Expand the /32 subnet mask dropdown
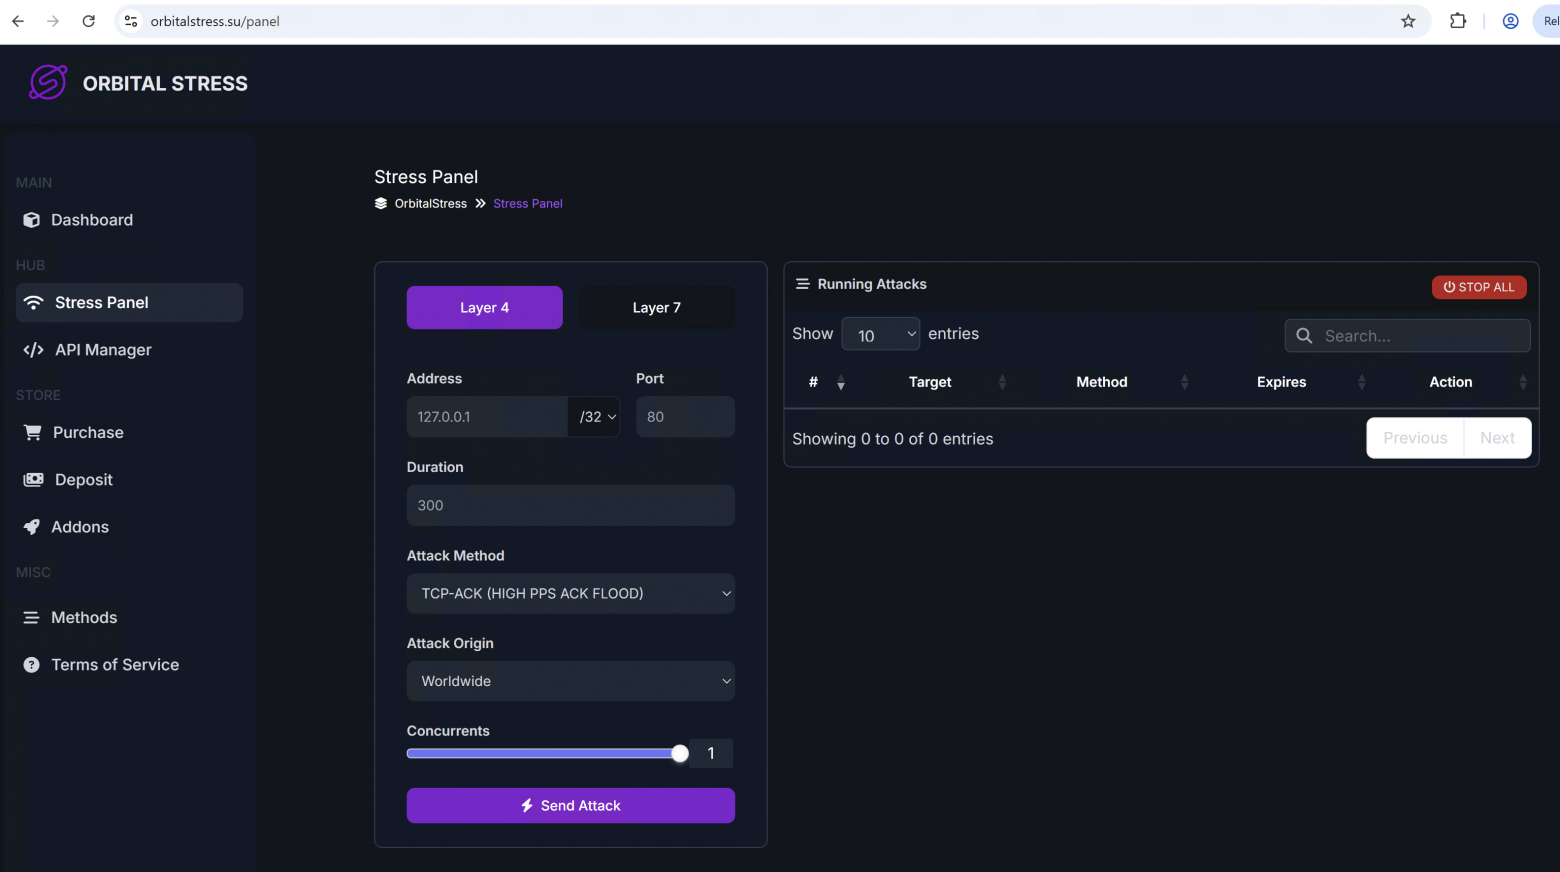Screen dimensions: 1560x872 coord(594,417)
